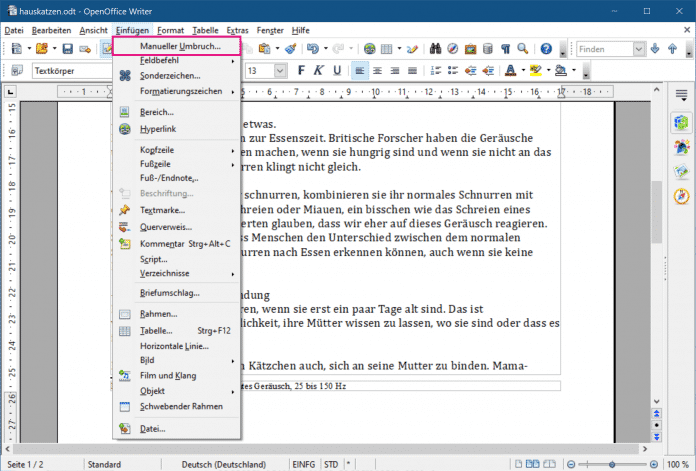Toggle italic (K) formatting
The height and width of the screenshot is (471, 696).
pyautogui.click(x=318, y=71)
